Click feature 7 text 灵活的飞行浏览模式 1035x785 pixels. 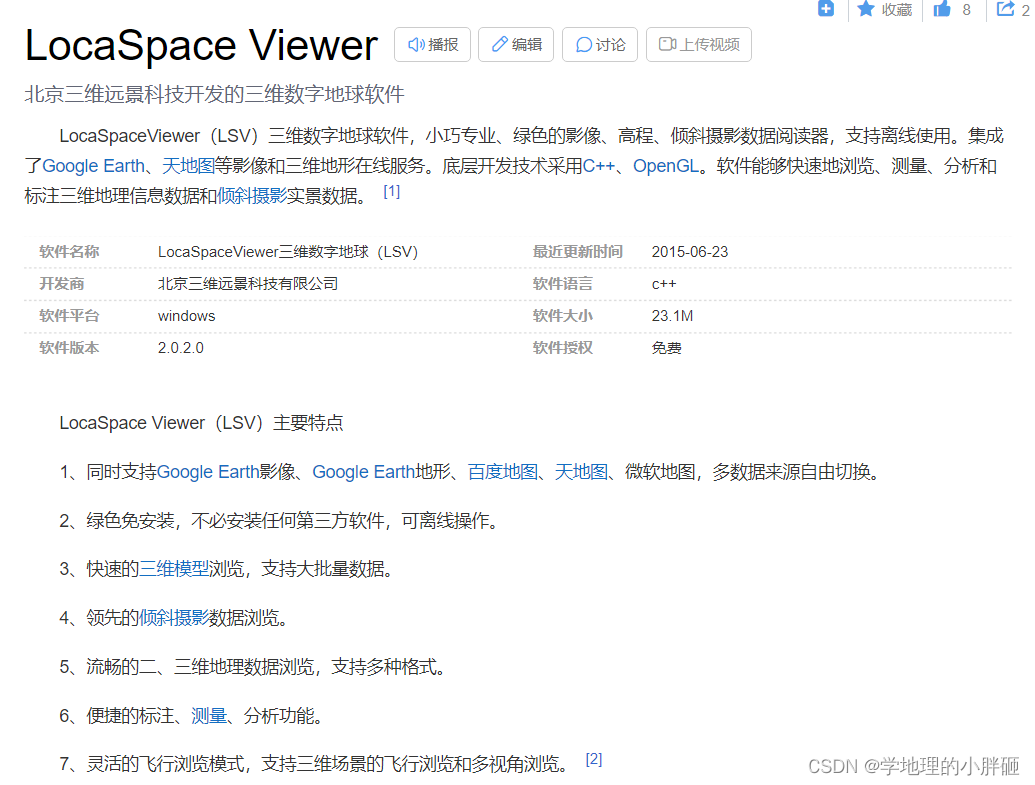[x=165, y=764]
